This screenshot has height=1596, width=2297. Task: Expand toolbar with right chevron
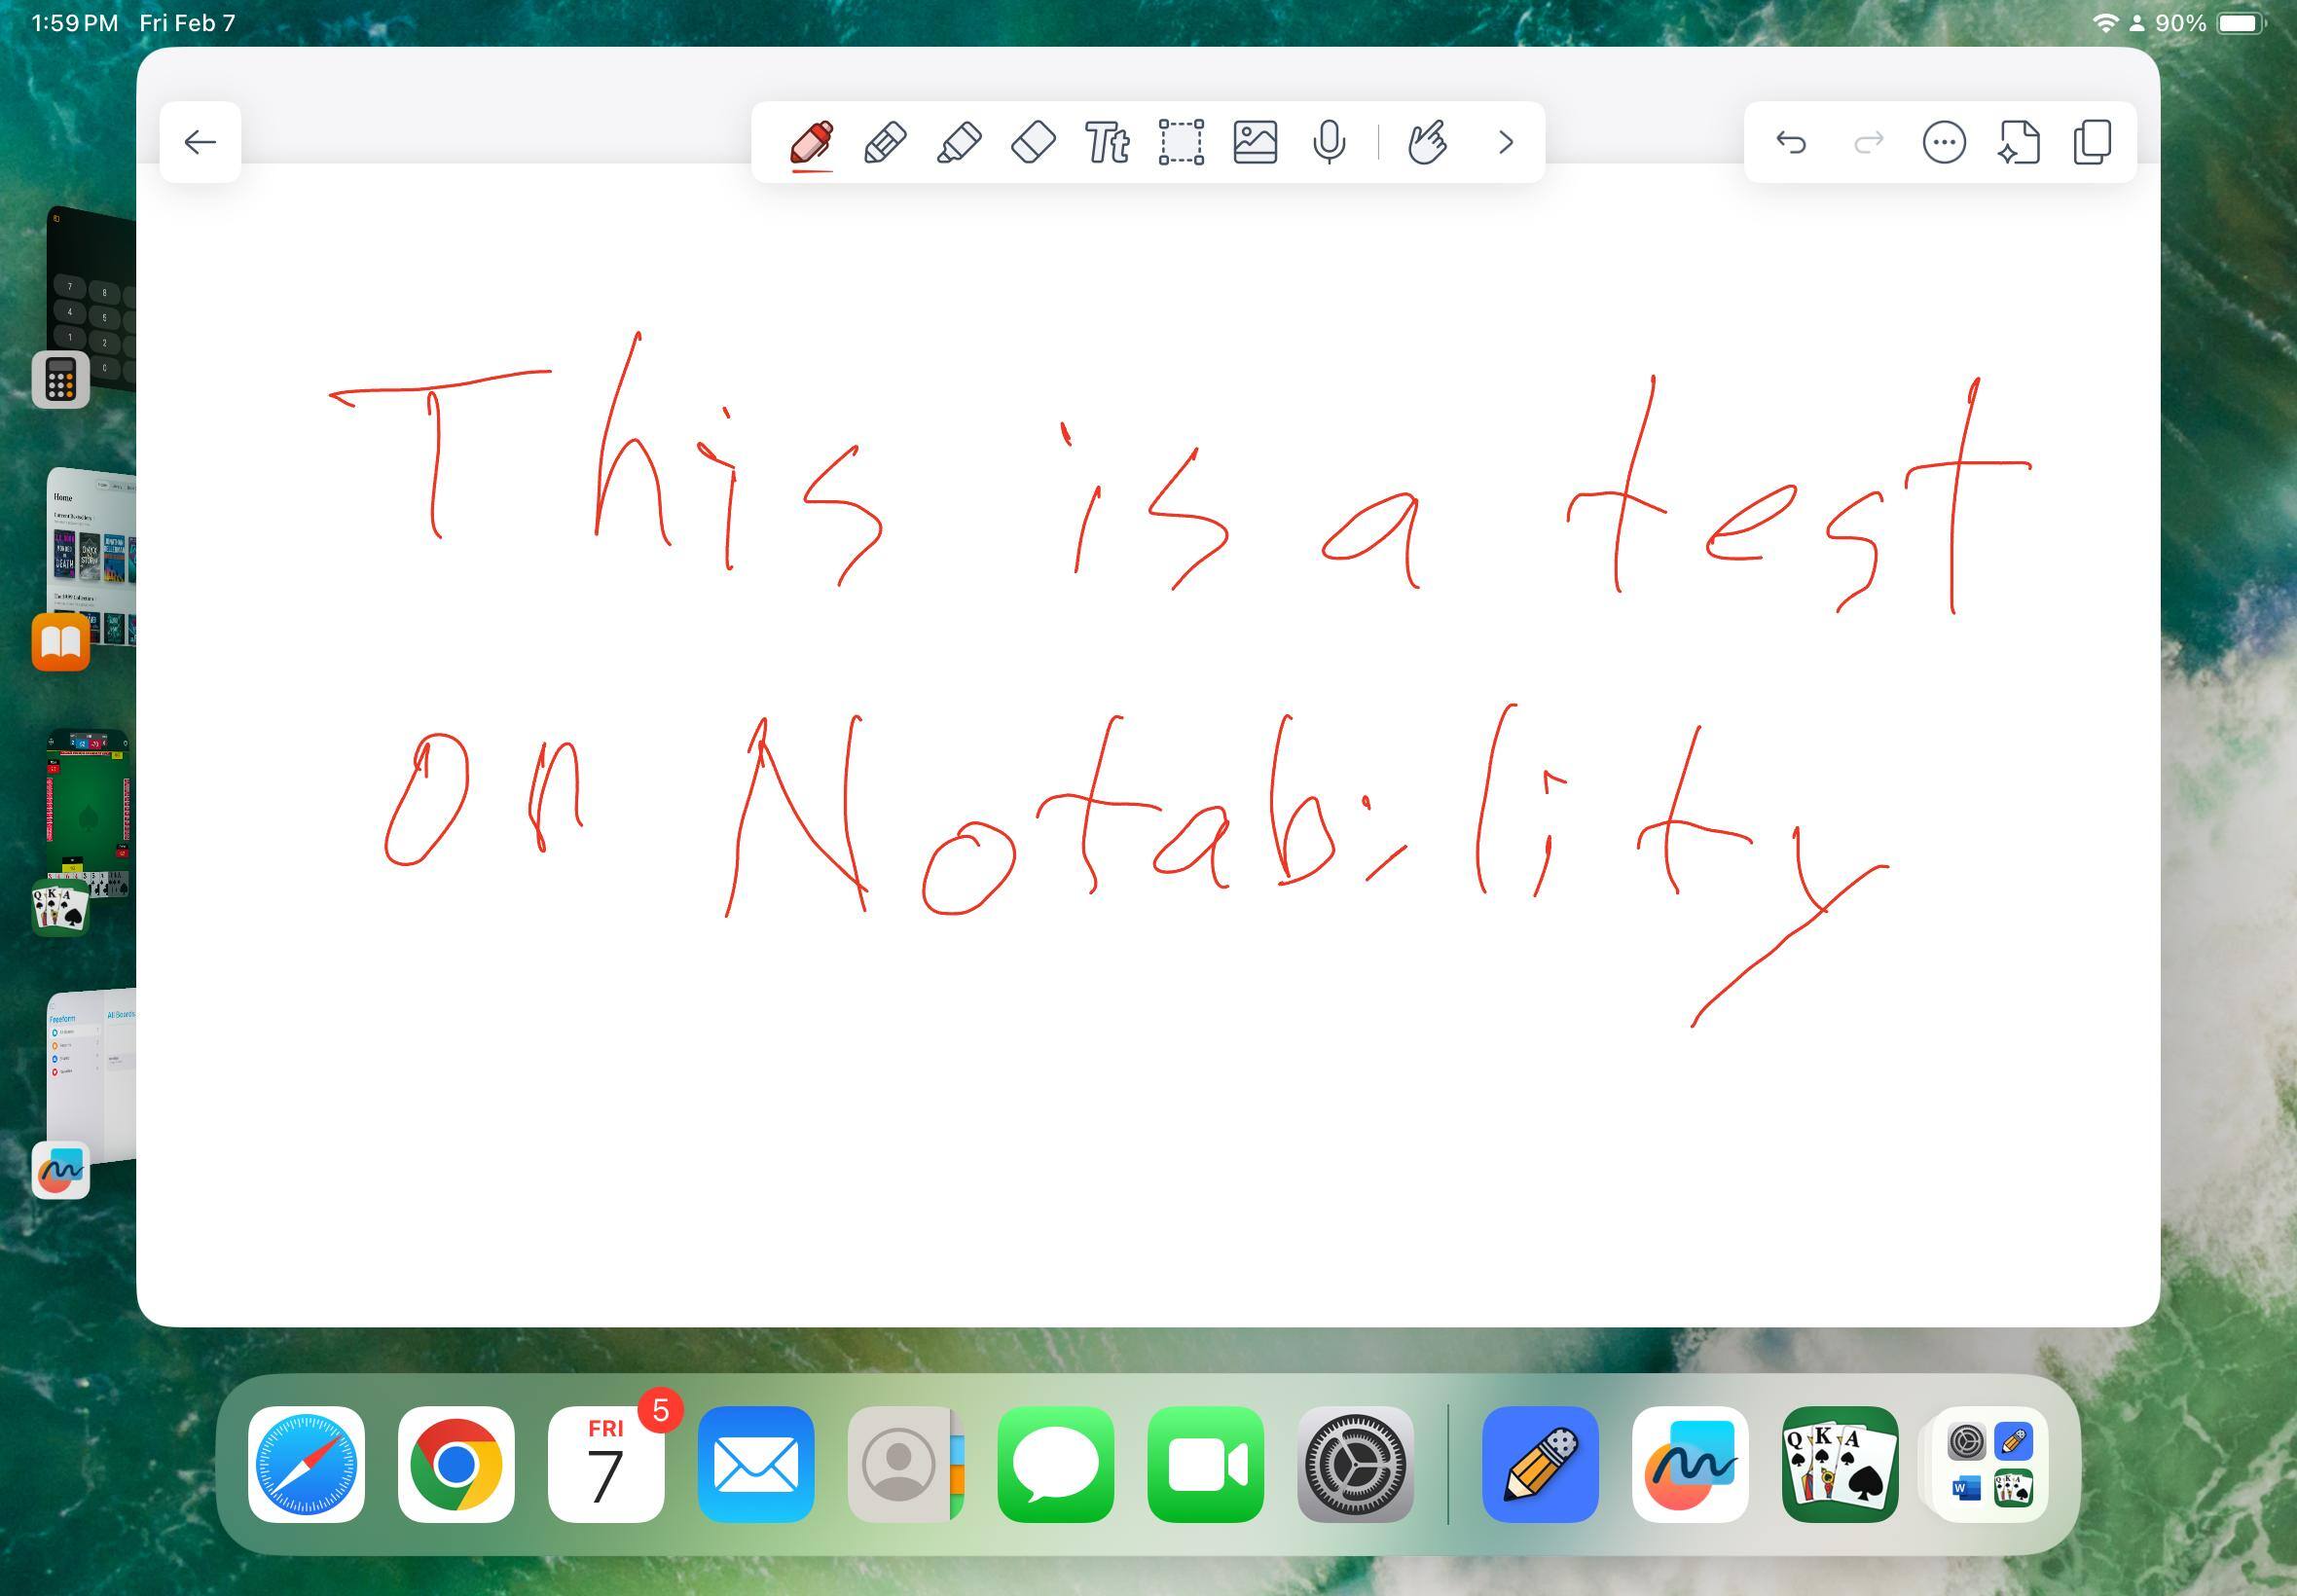1505,142
